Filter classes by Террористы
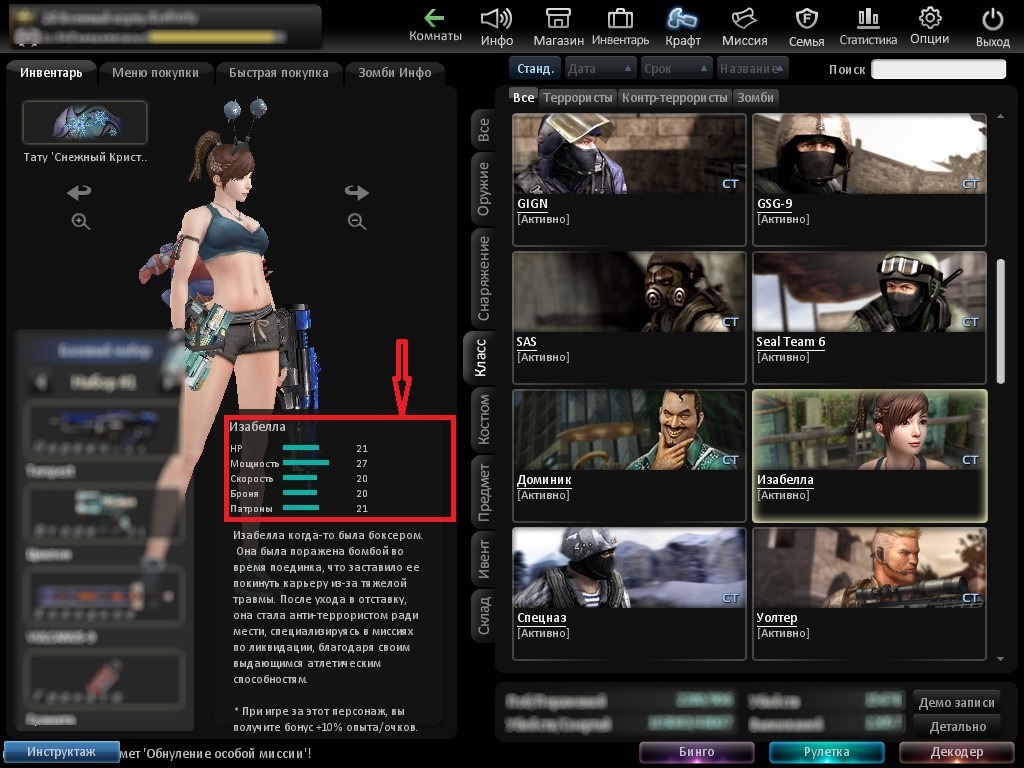This screenshot has width=1024, height=768. tap(578, 98)
